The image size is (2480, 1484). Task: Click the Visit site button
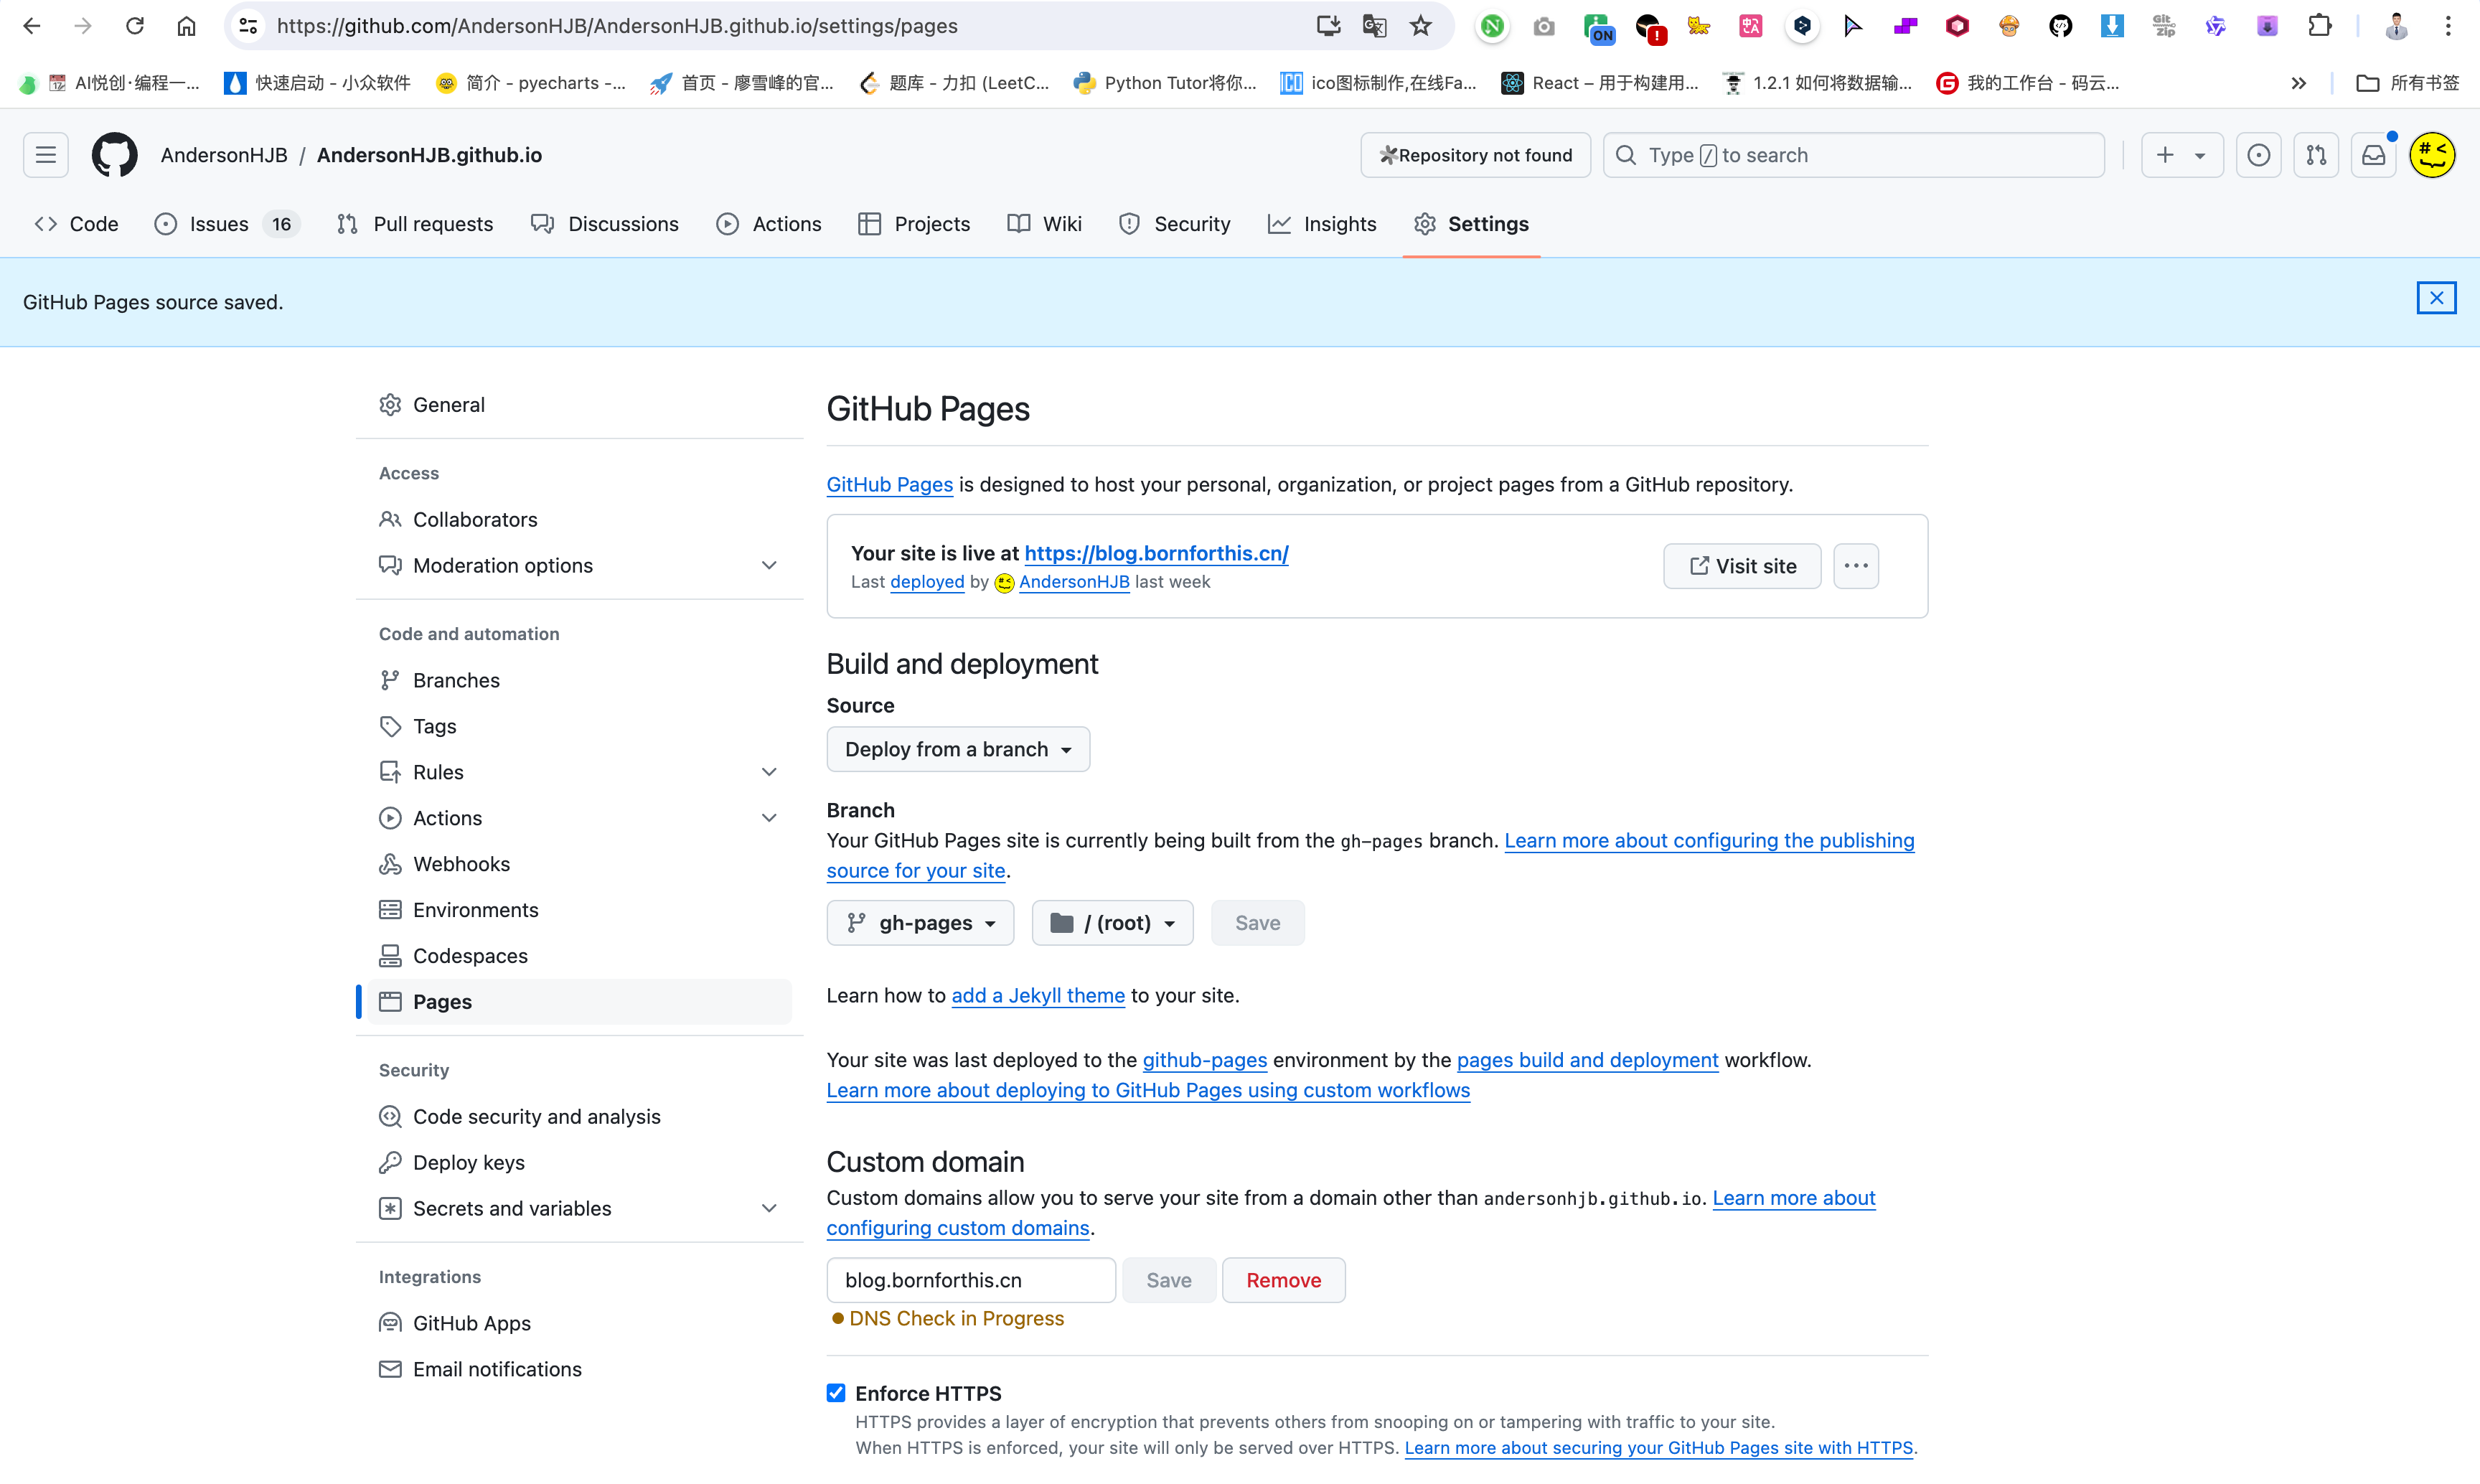(x=1742, y=566)
